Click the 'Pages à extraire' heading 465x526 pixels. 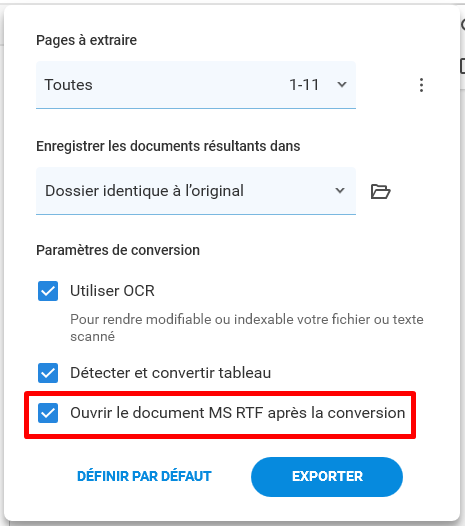tap(87, 40)
